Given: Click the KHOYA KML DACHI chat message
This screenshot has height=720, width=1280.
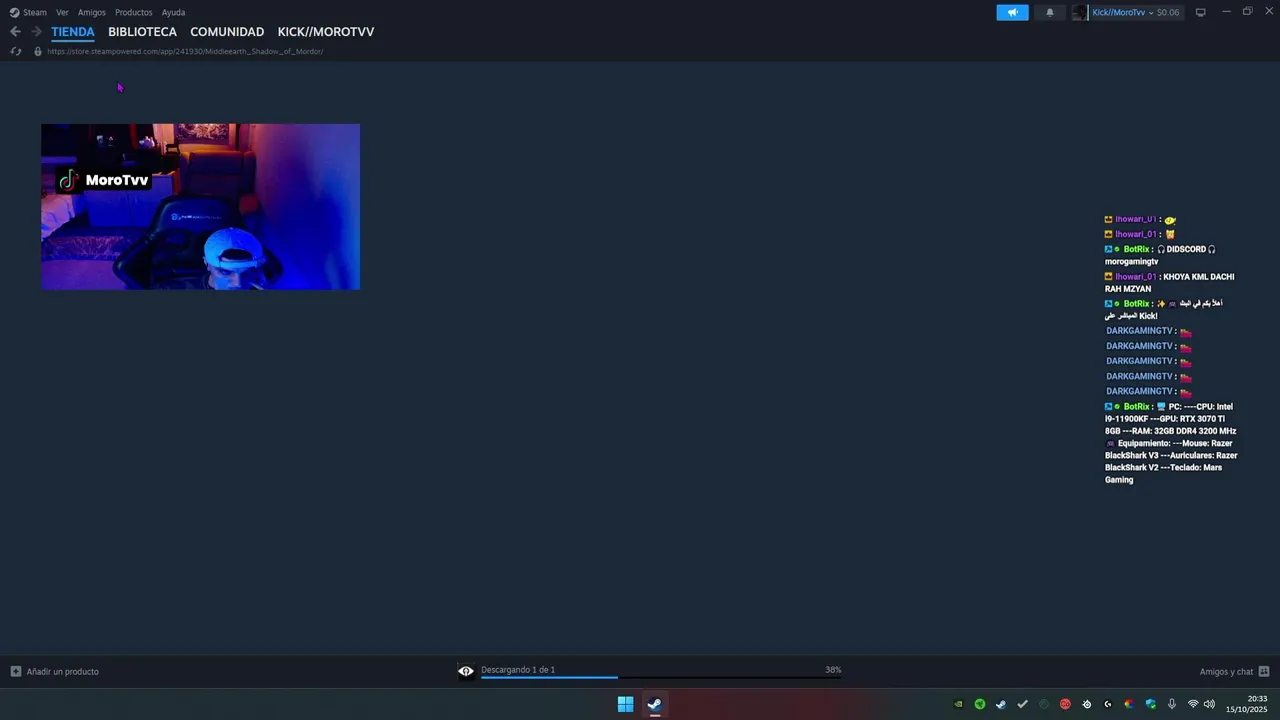Looking at the screenshot, I should pos(1170,282).
